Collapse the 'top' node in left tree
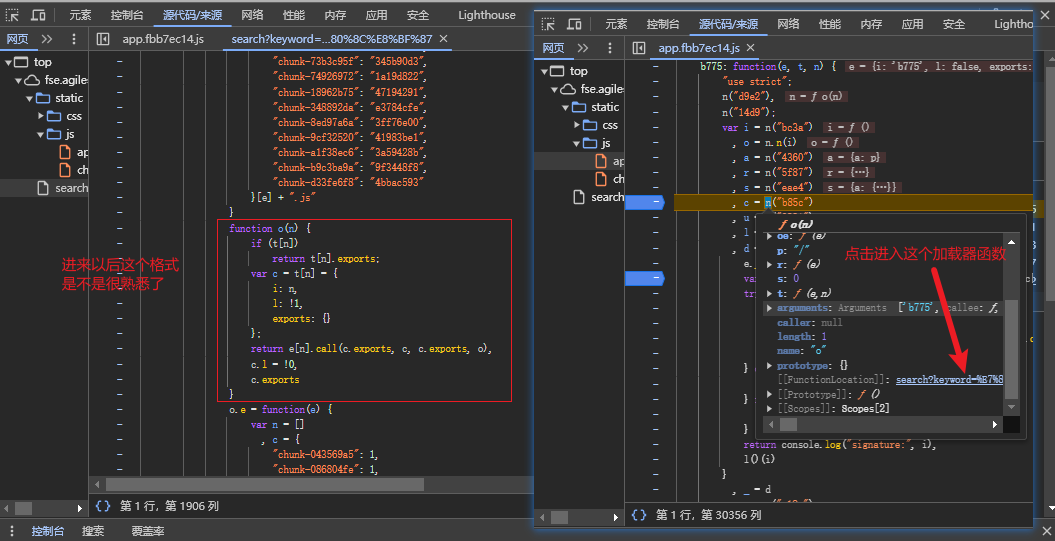Viewport: 1055px width, 541px height. (8, 62)
